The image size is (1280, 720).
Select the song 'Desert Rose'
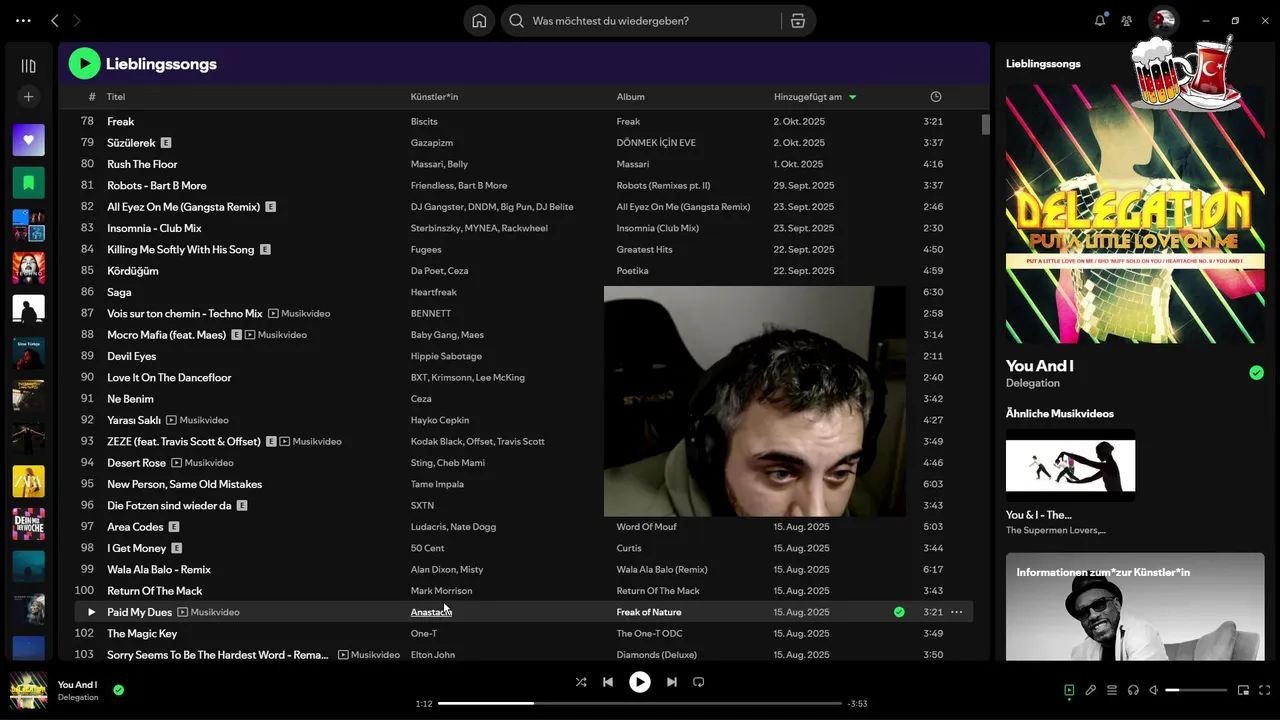pos(136,463)
